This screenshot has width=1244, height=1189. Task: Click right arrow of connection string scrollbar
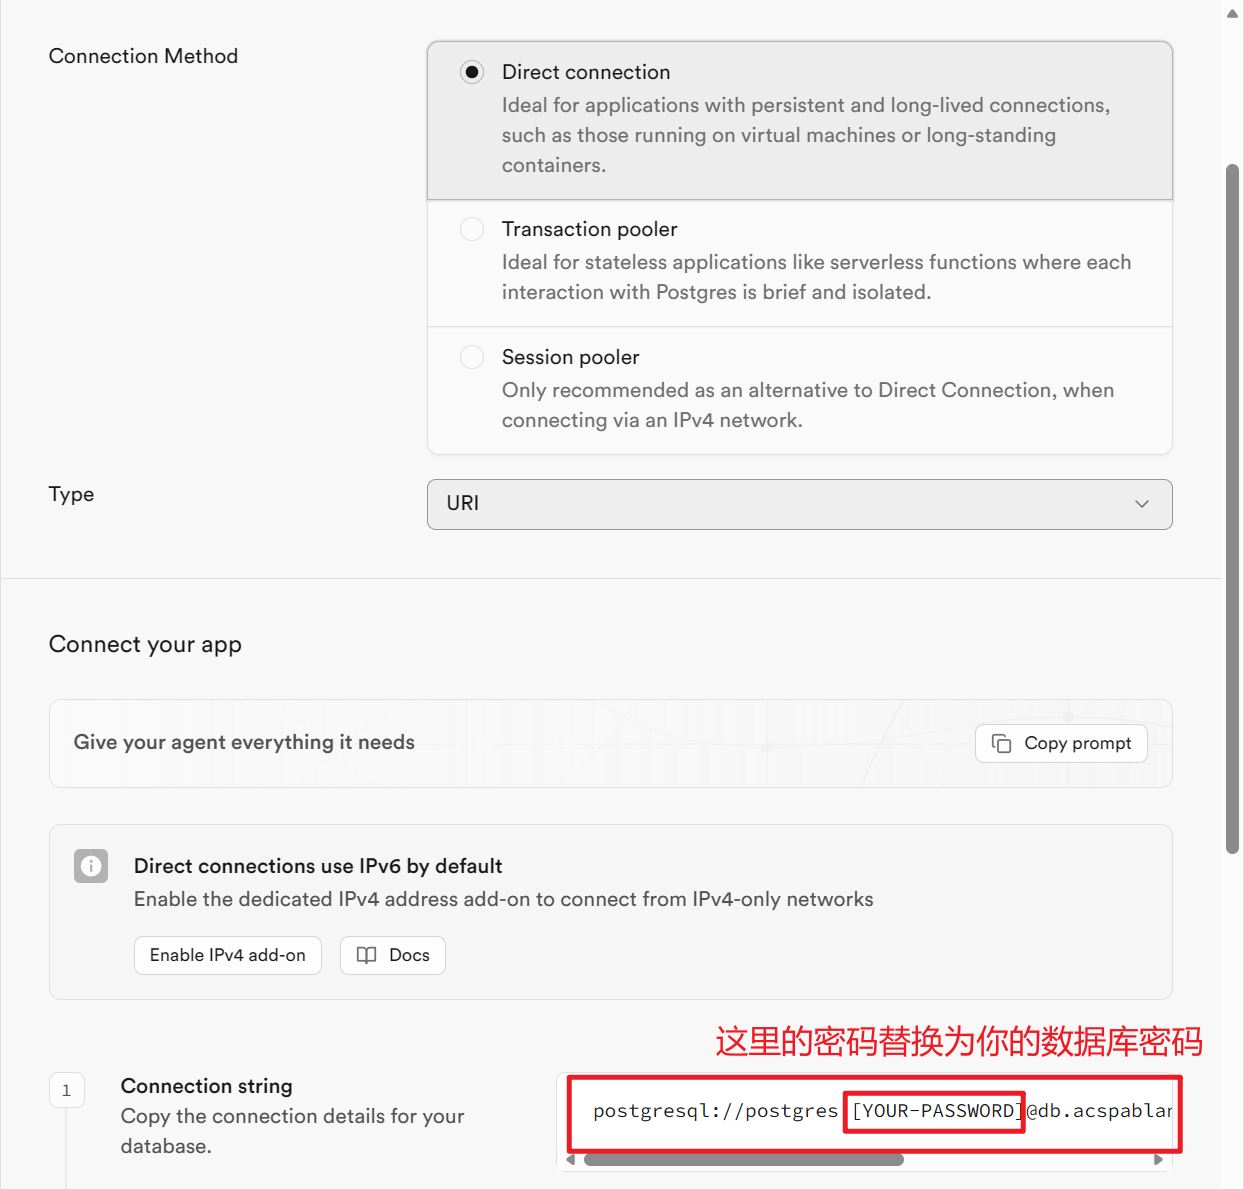click(x=1158, y=1160)
